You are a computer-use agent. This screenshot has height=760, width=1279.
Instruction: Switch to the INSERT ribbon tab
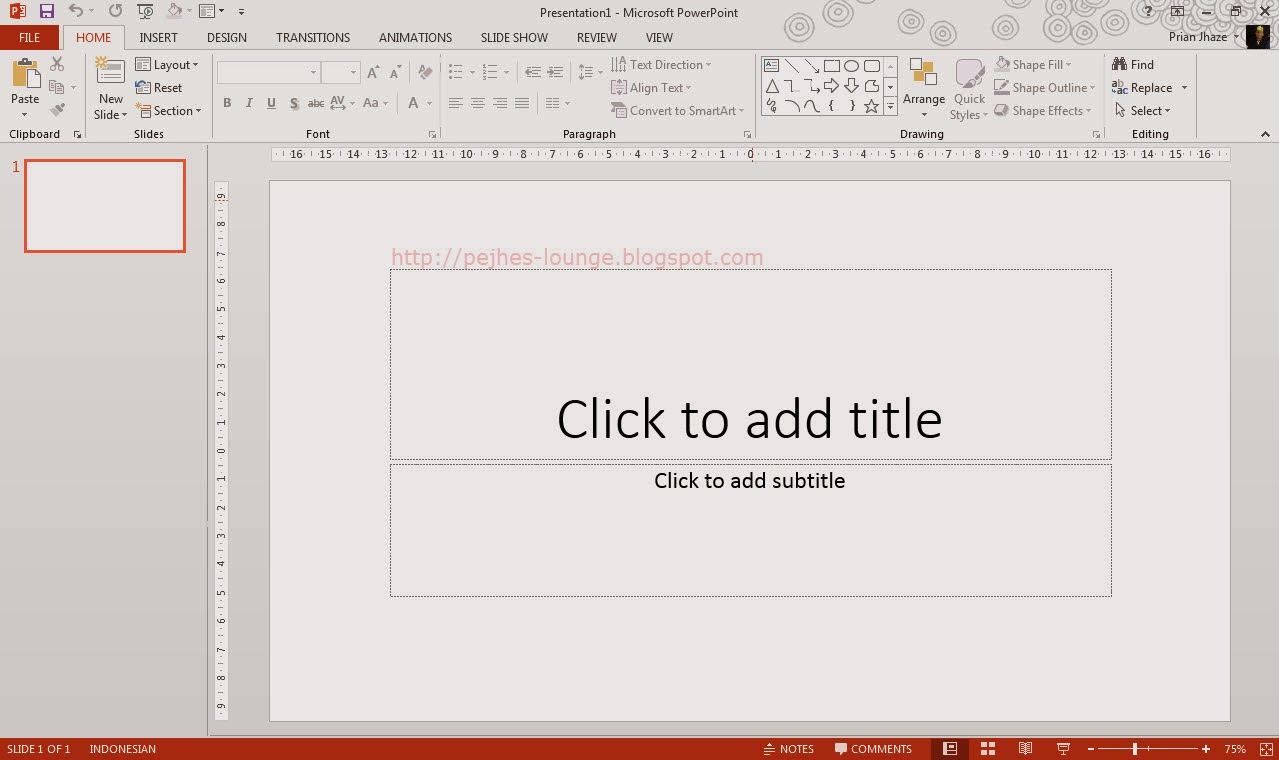click(158, 37)
